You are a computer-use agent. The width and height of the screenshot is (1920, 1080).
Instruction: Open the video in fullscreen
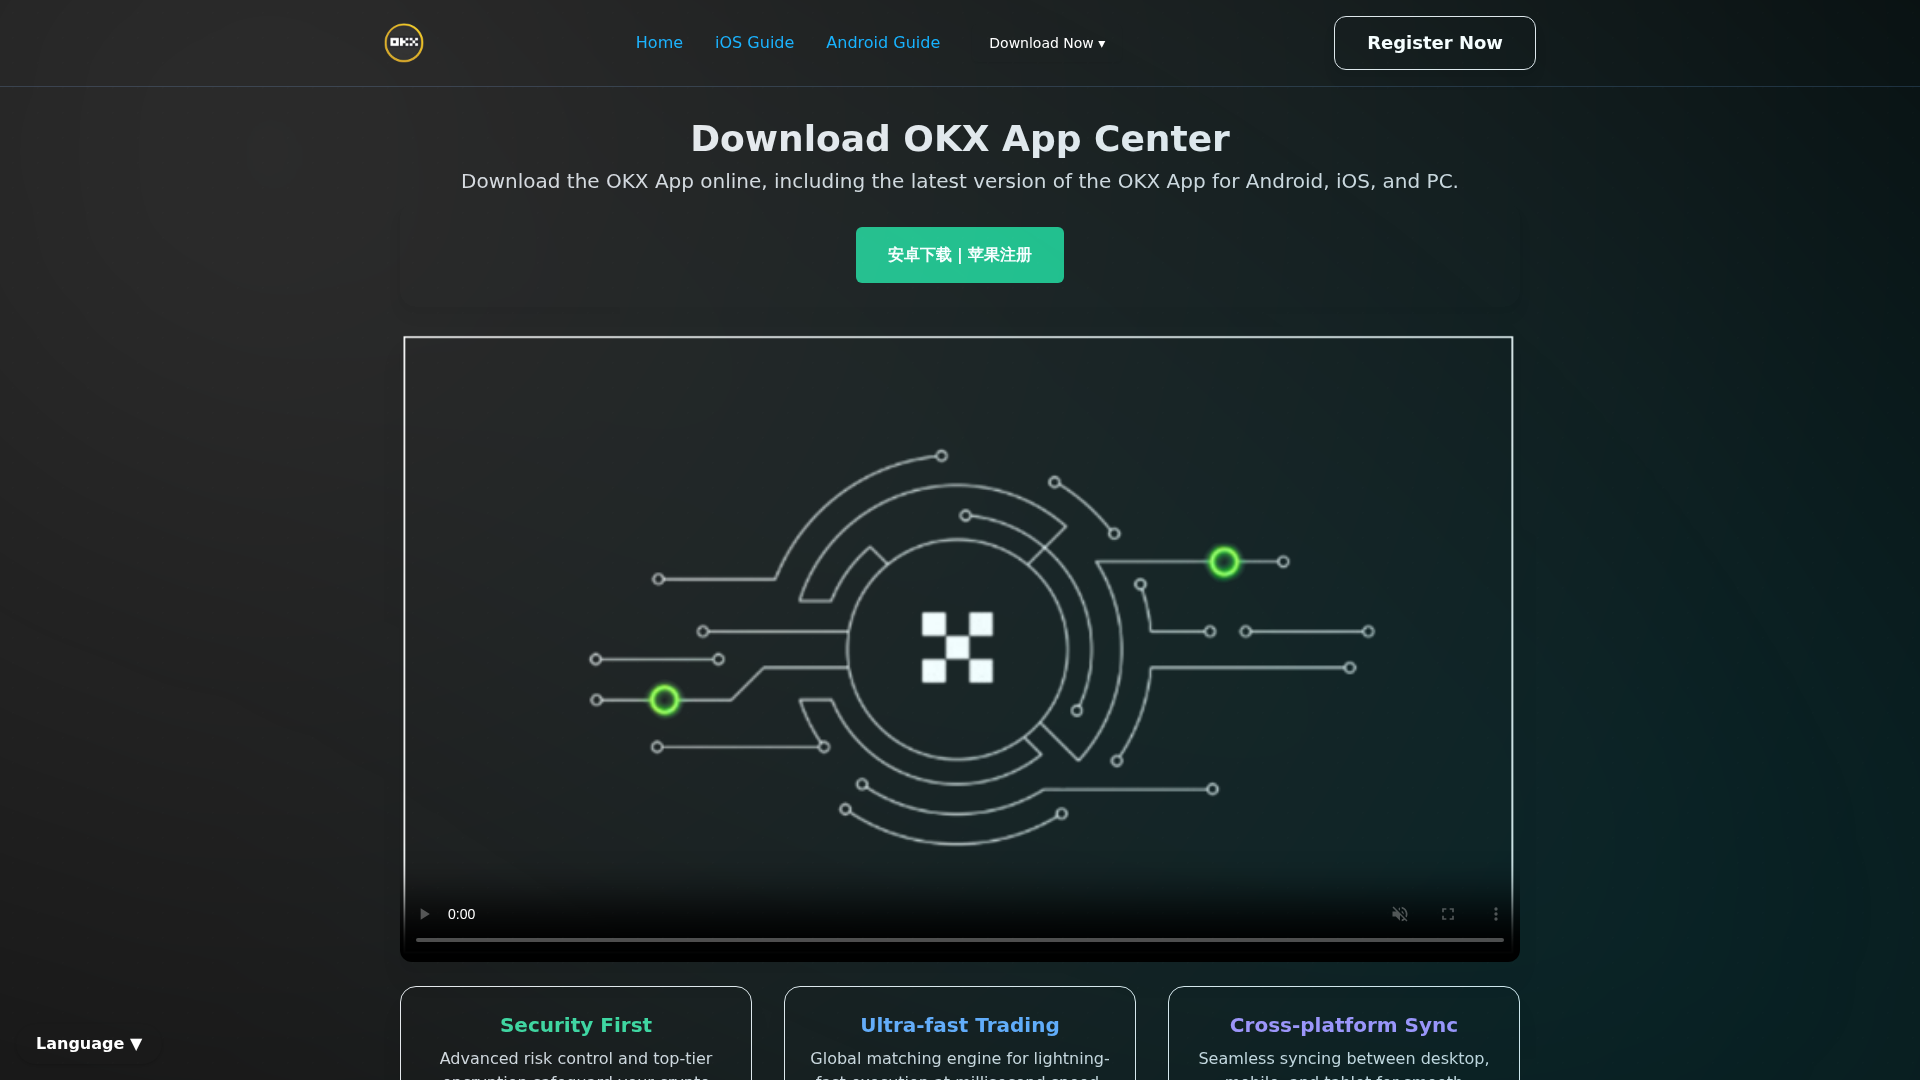point(1448,914)
